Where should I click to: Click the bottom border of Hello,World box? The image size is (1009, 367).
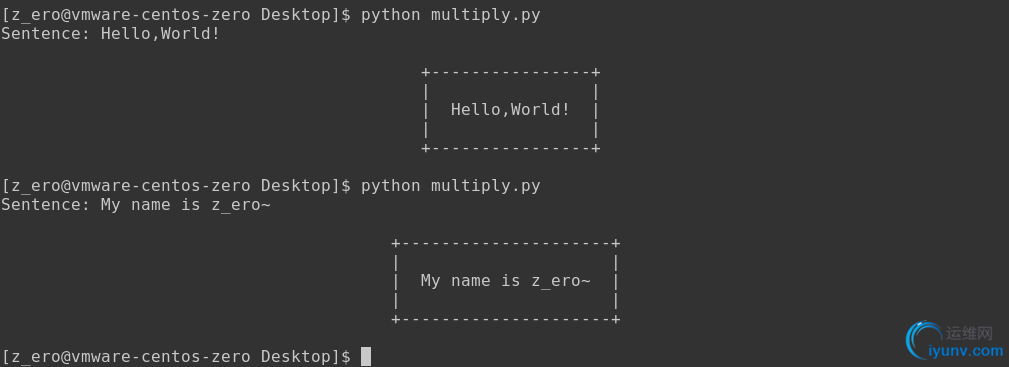[510, 148]
